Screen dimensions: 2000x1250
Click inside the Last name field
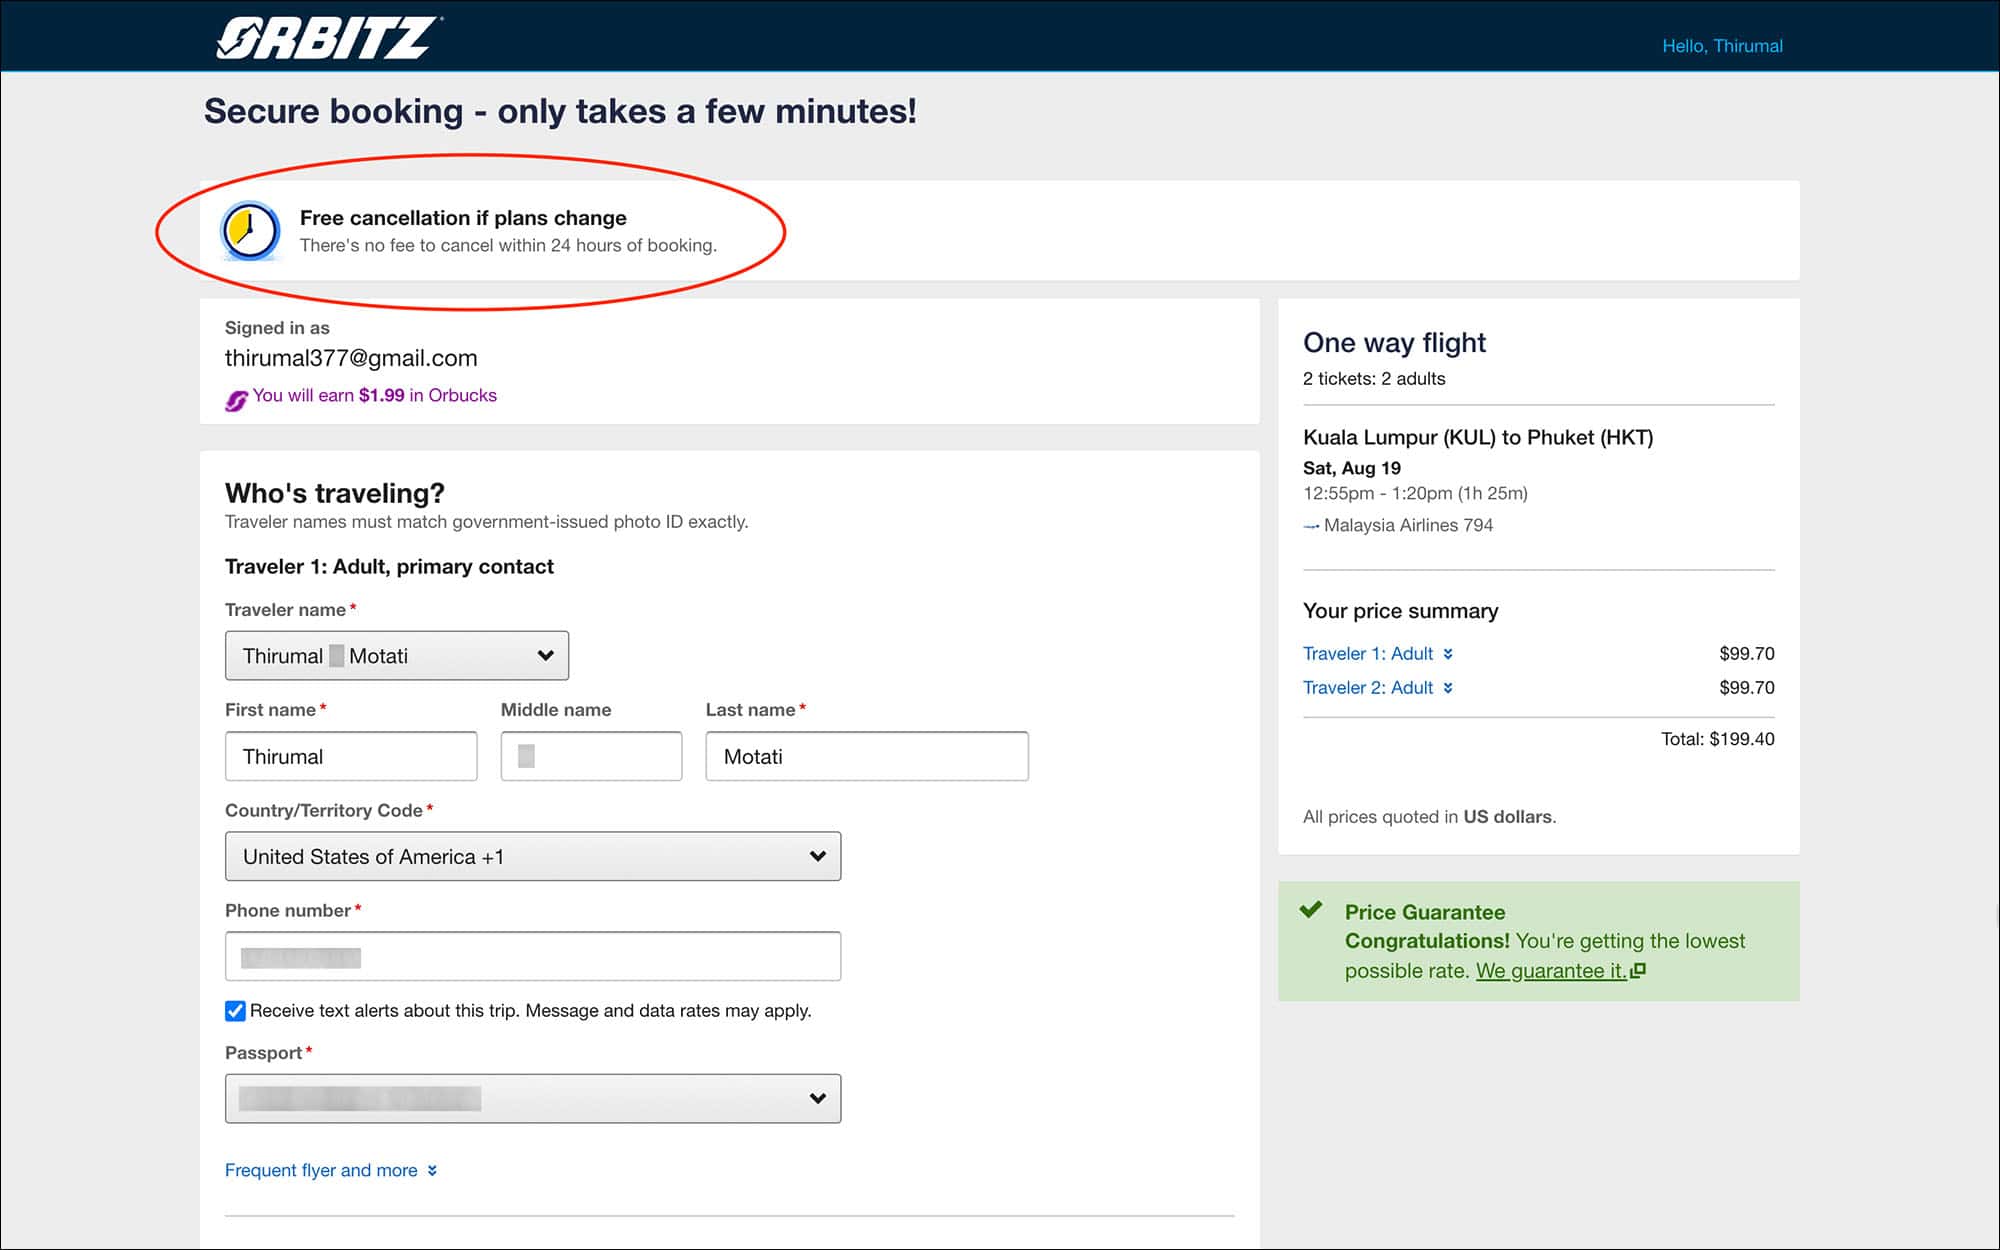point(866,756)
